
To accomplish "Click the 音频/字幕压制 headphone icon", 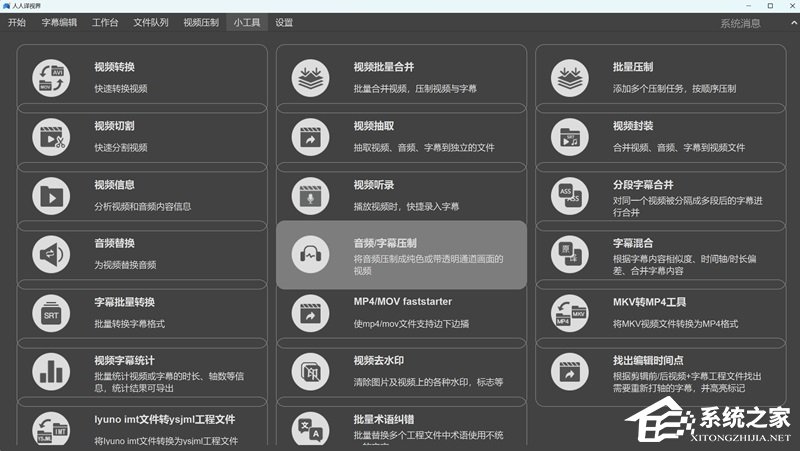I will pyautogui.click(x=310, y=254).
